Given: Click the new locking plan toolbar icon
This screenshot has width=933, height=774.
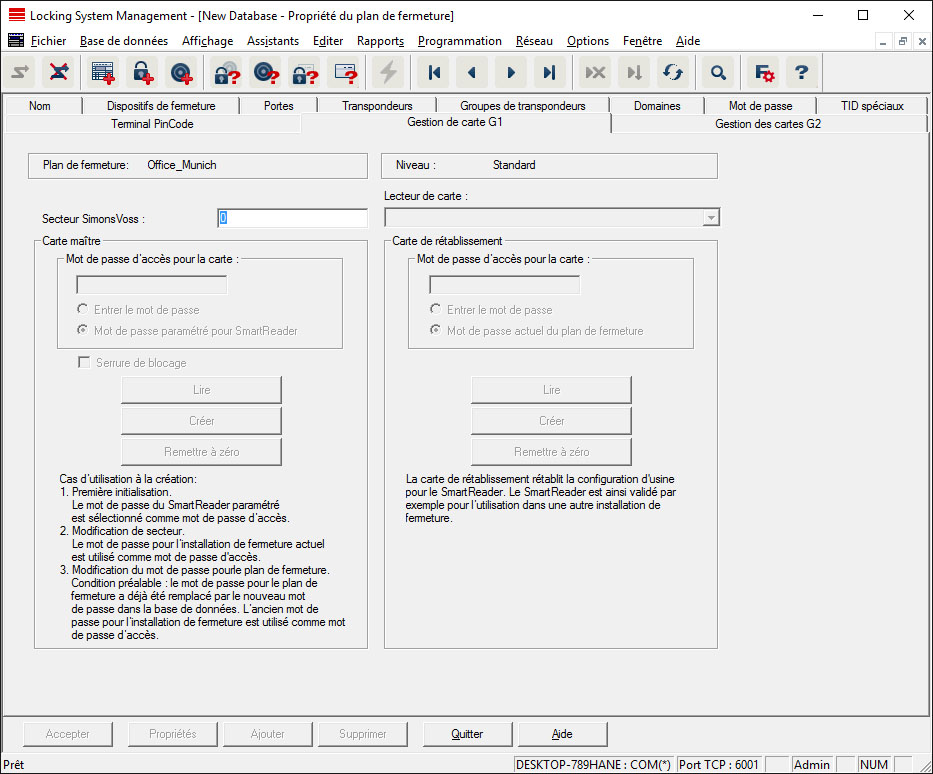Looking at the screenshot, I should [102, 72].
